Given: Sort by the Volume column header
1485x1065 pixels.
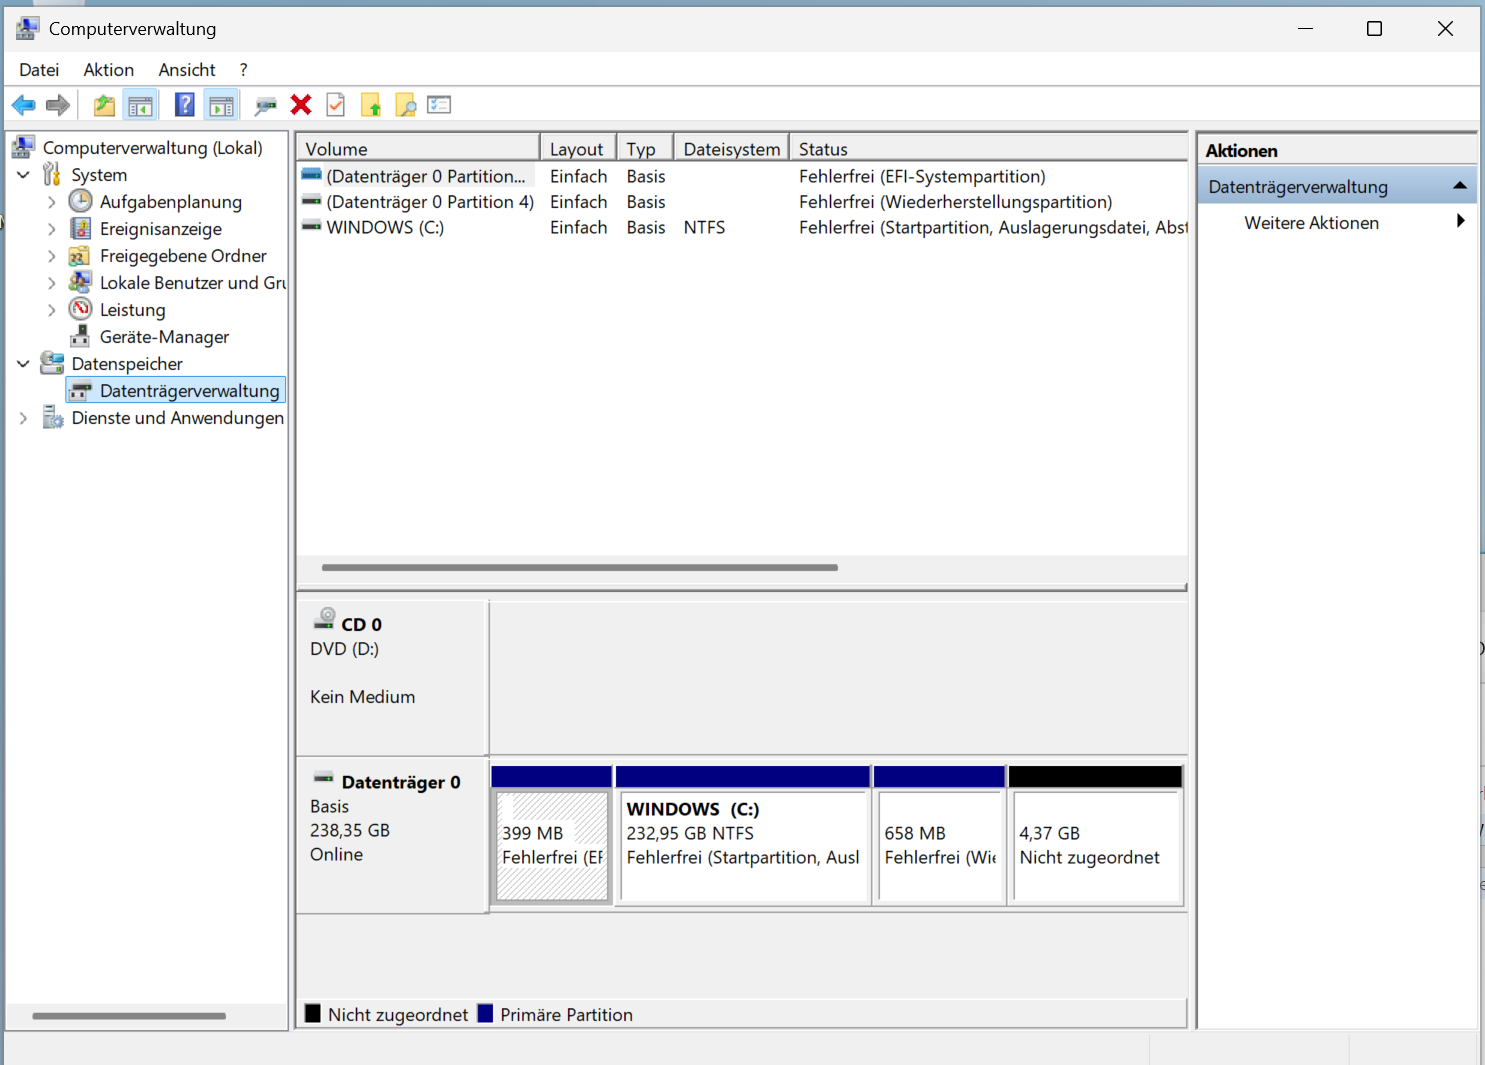Looking at the screenshot, I should (418, 148).
